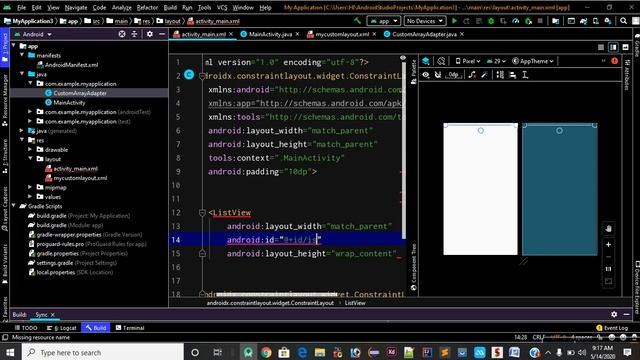640x360 pixels.
Task: Close the Sync build tab
Action: coord(53,315)
